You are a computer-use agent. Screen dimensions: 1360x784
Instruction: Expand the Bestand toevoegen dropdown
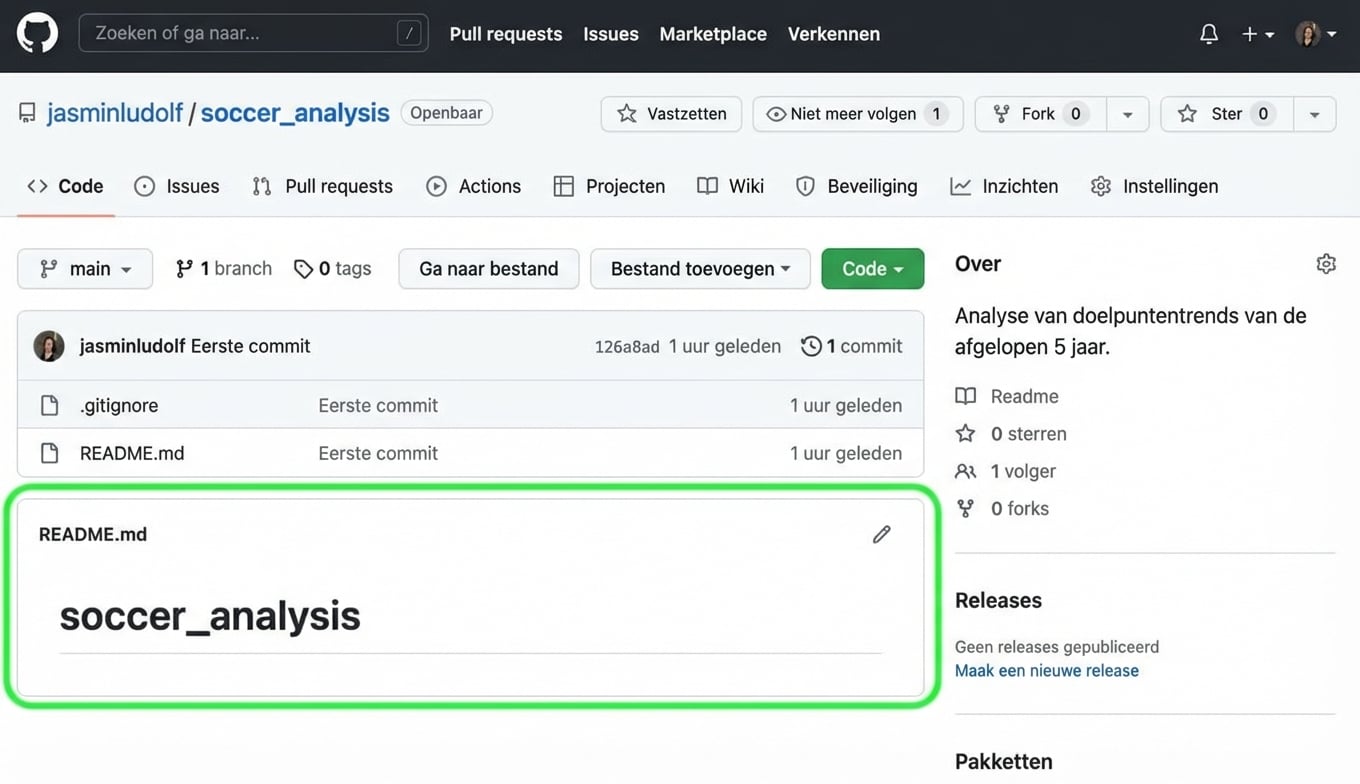click(700, 268)
